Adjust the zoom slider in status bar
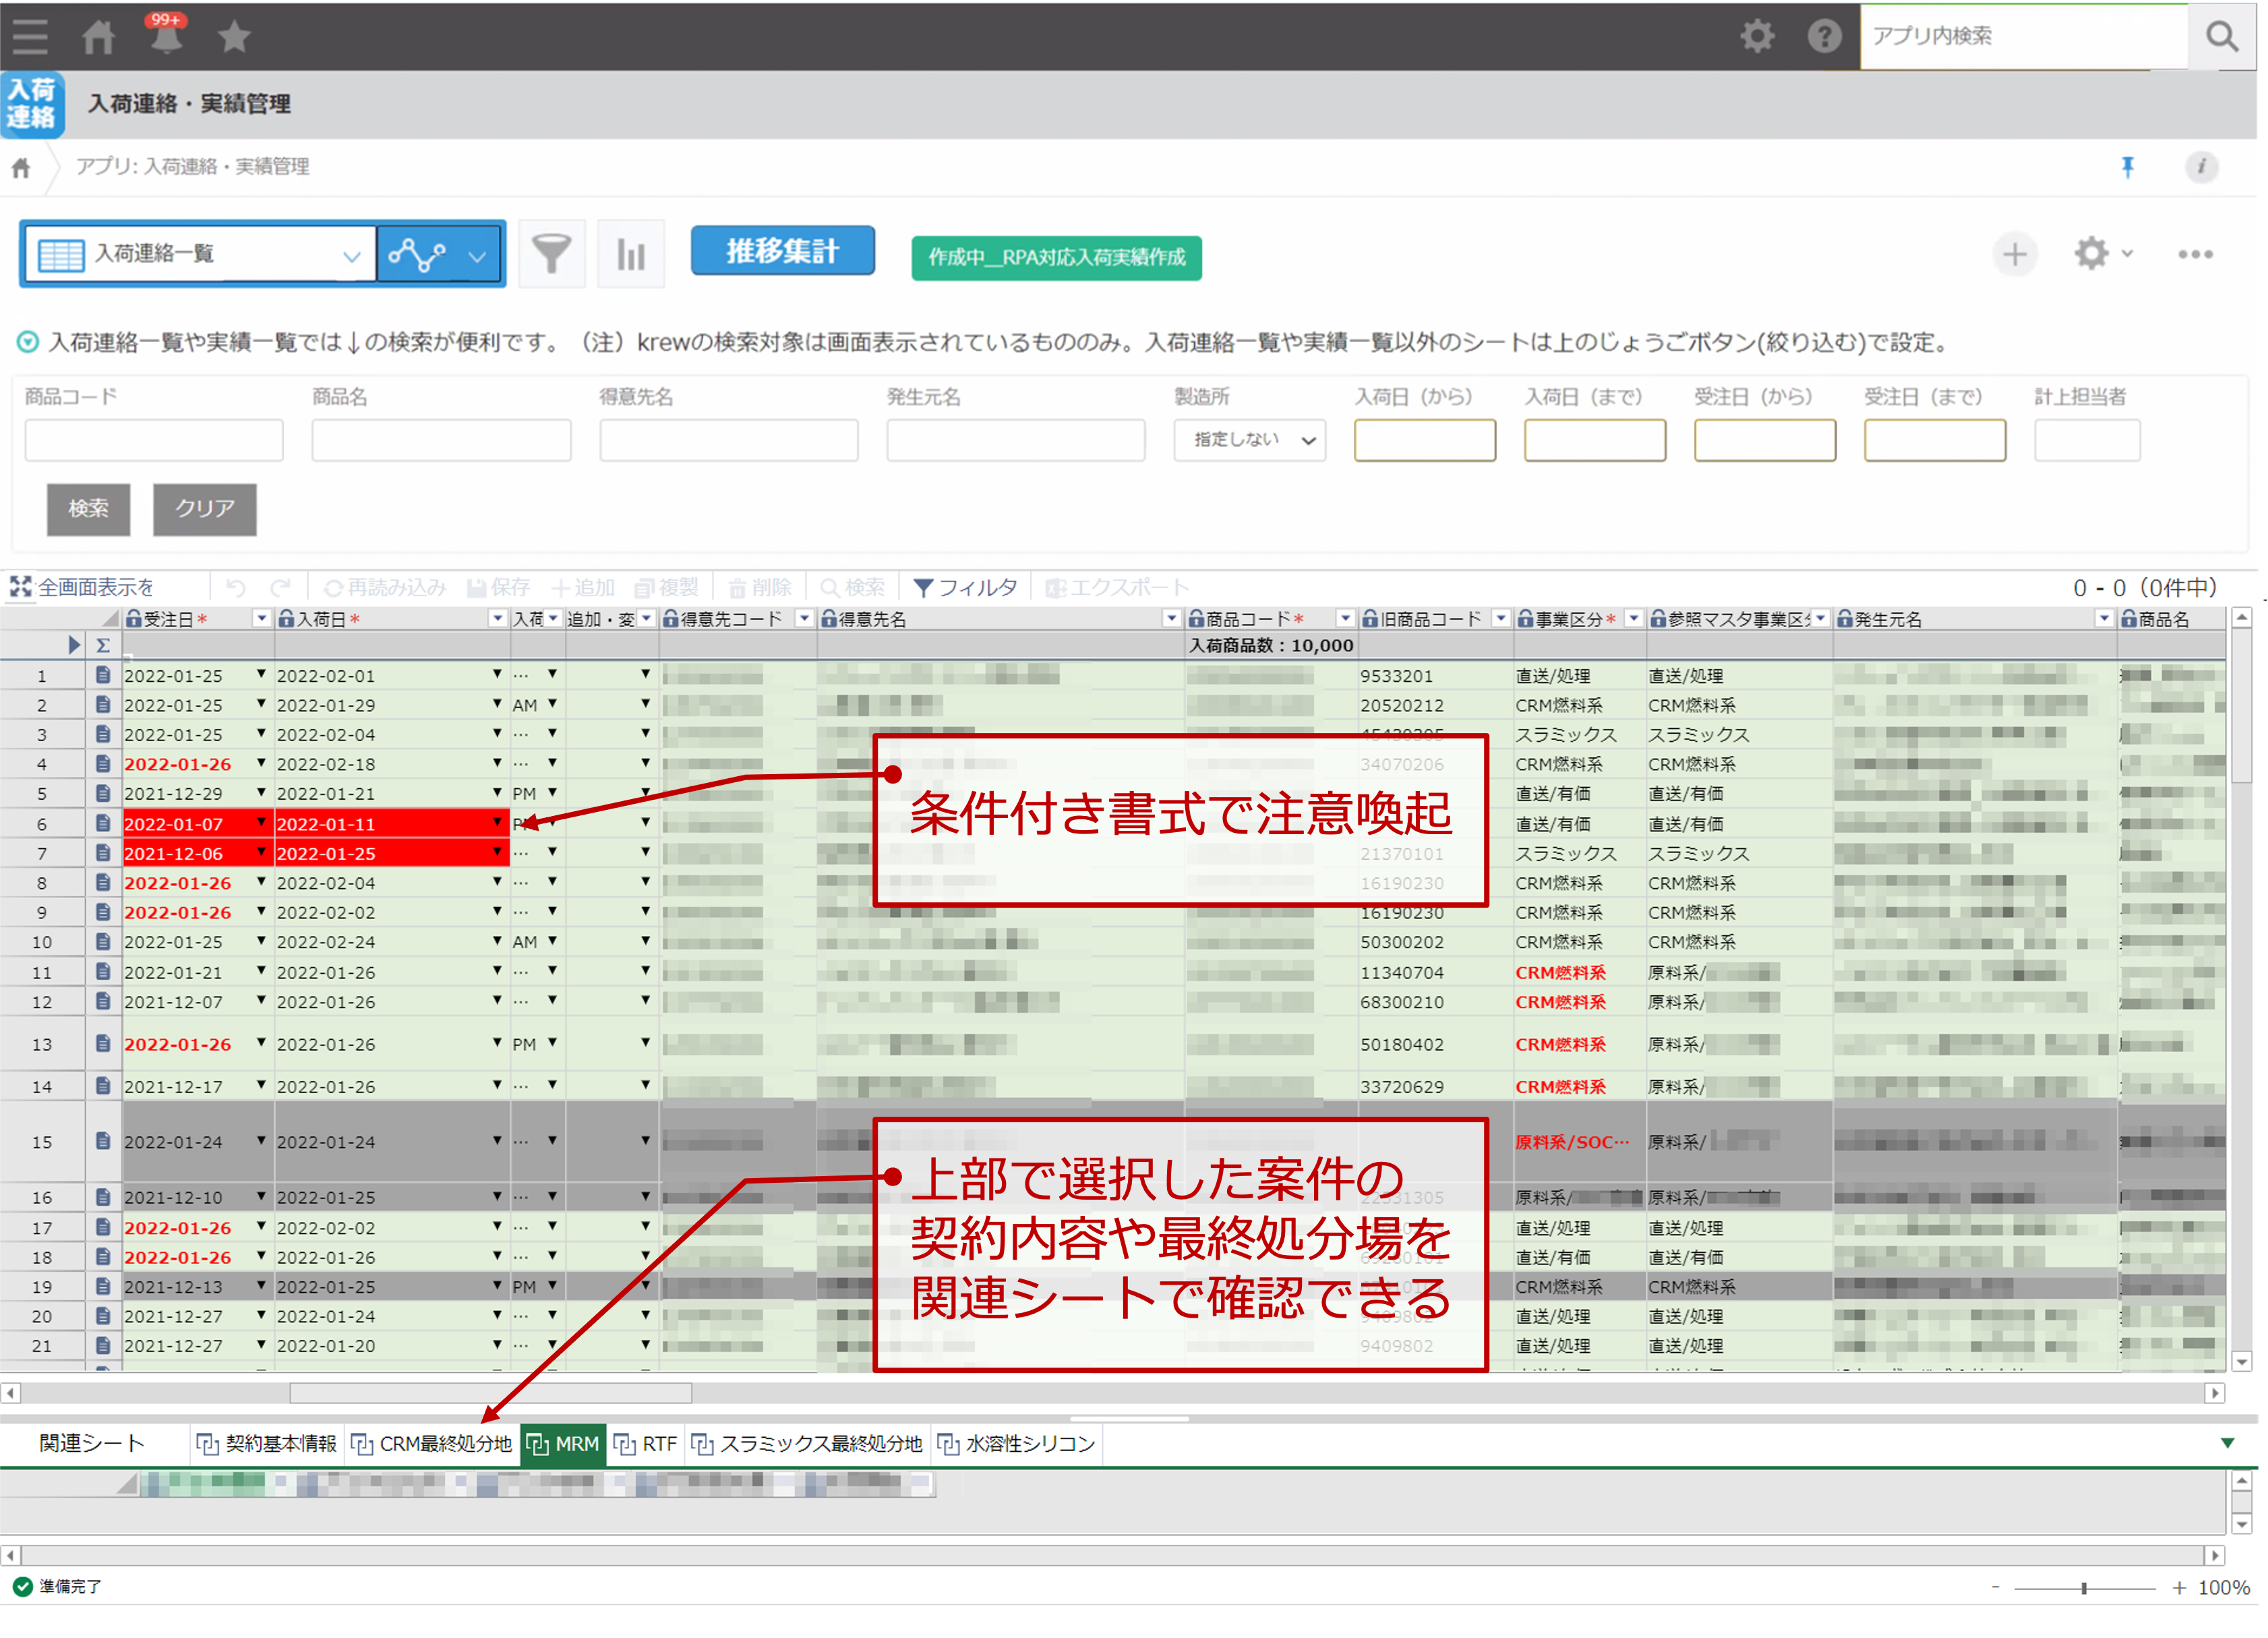Image resolution: width=2268 pixels, height=1638 pixels. [x=2084, y=1588]
